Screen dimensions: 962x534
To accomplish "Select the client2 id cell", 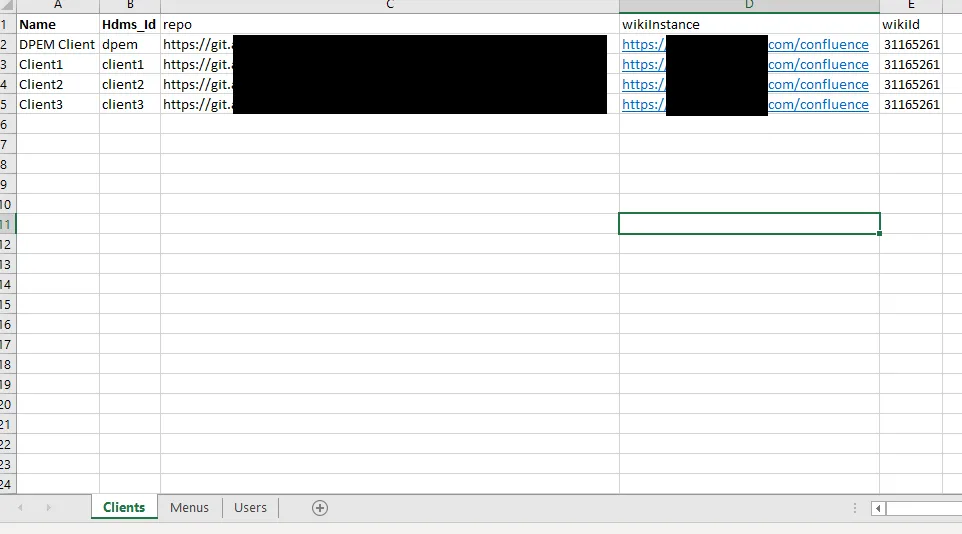I will tap(130, 84).
